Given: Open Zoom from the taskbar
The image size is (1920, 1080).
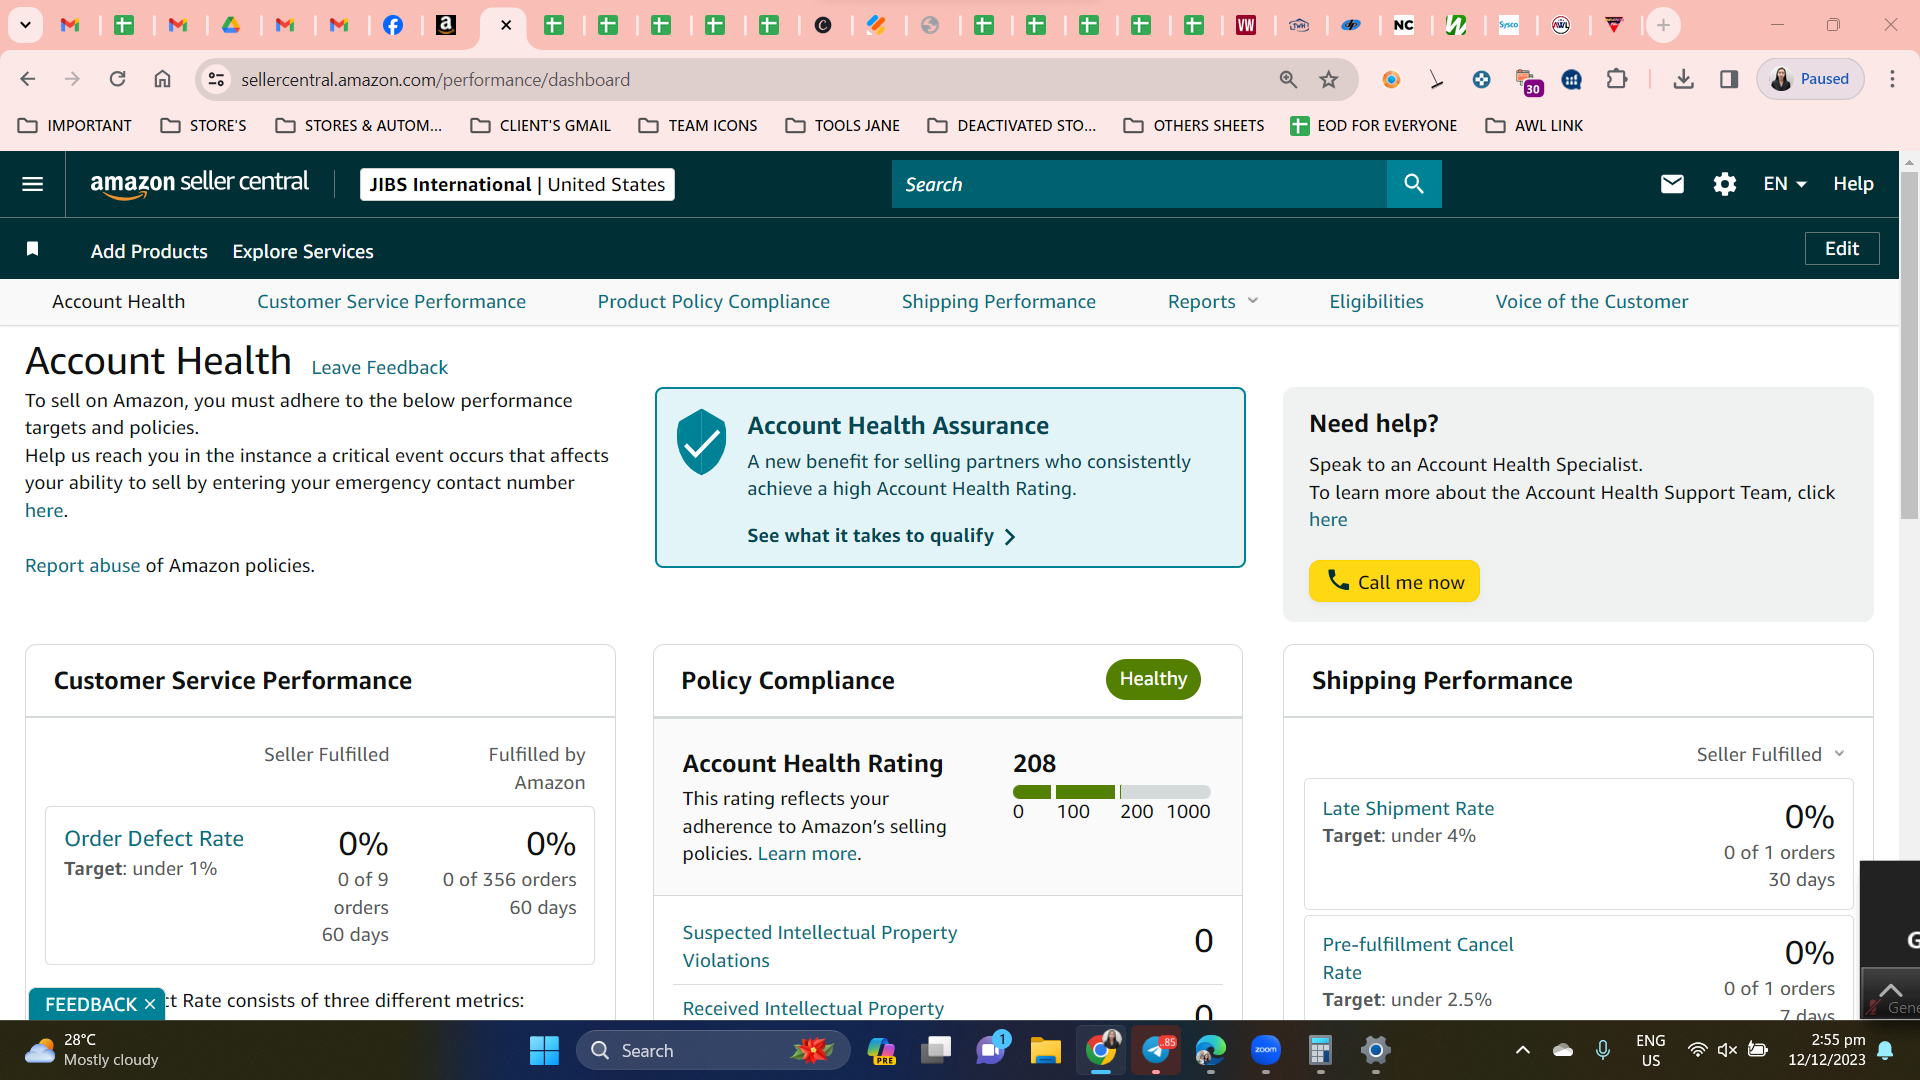Looking at the screenshot, I should pos(1266,1050).
